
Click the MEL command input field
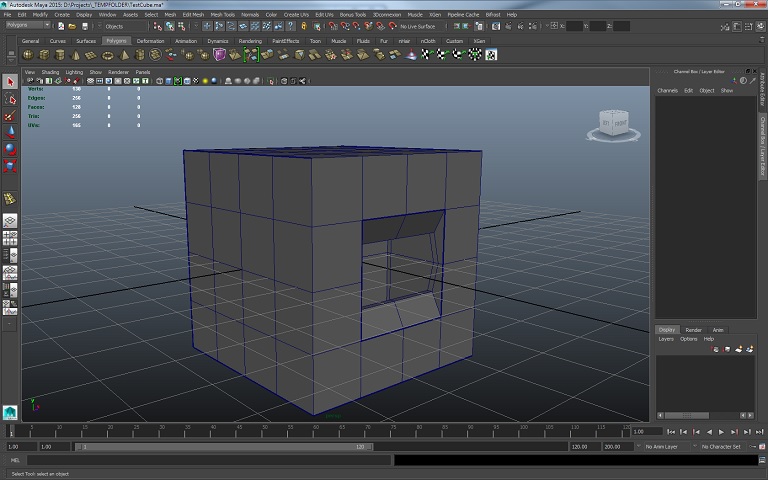pyautogui.click(x=209, y=460)
